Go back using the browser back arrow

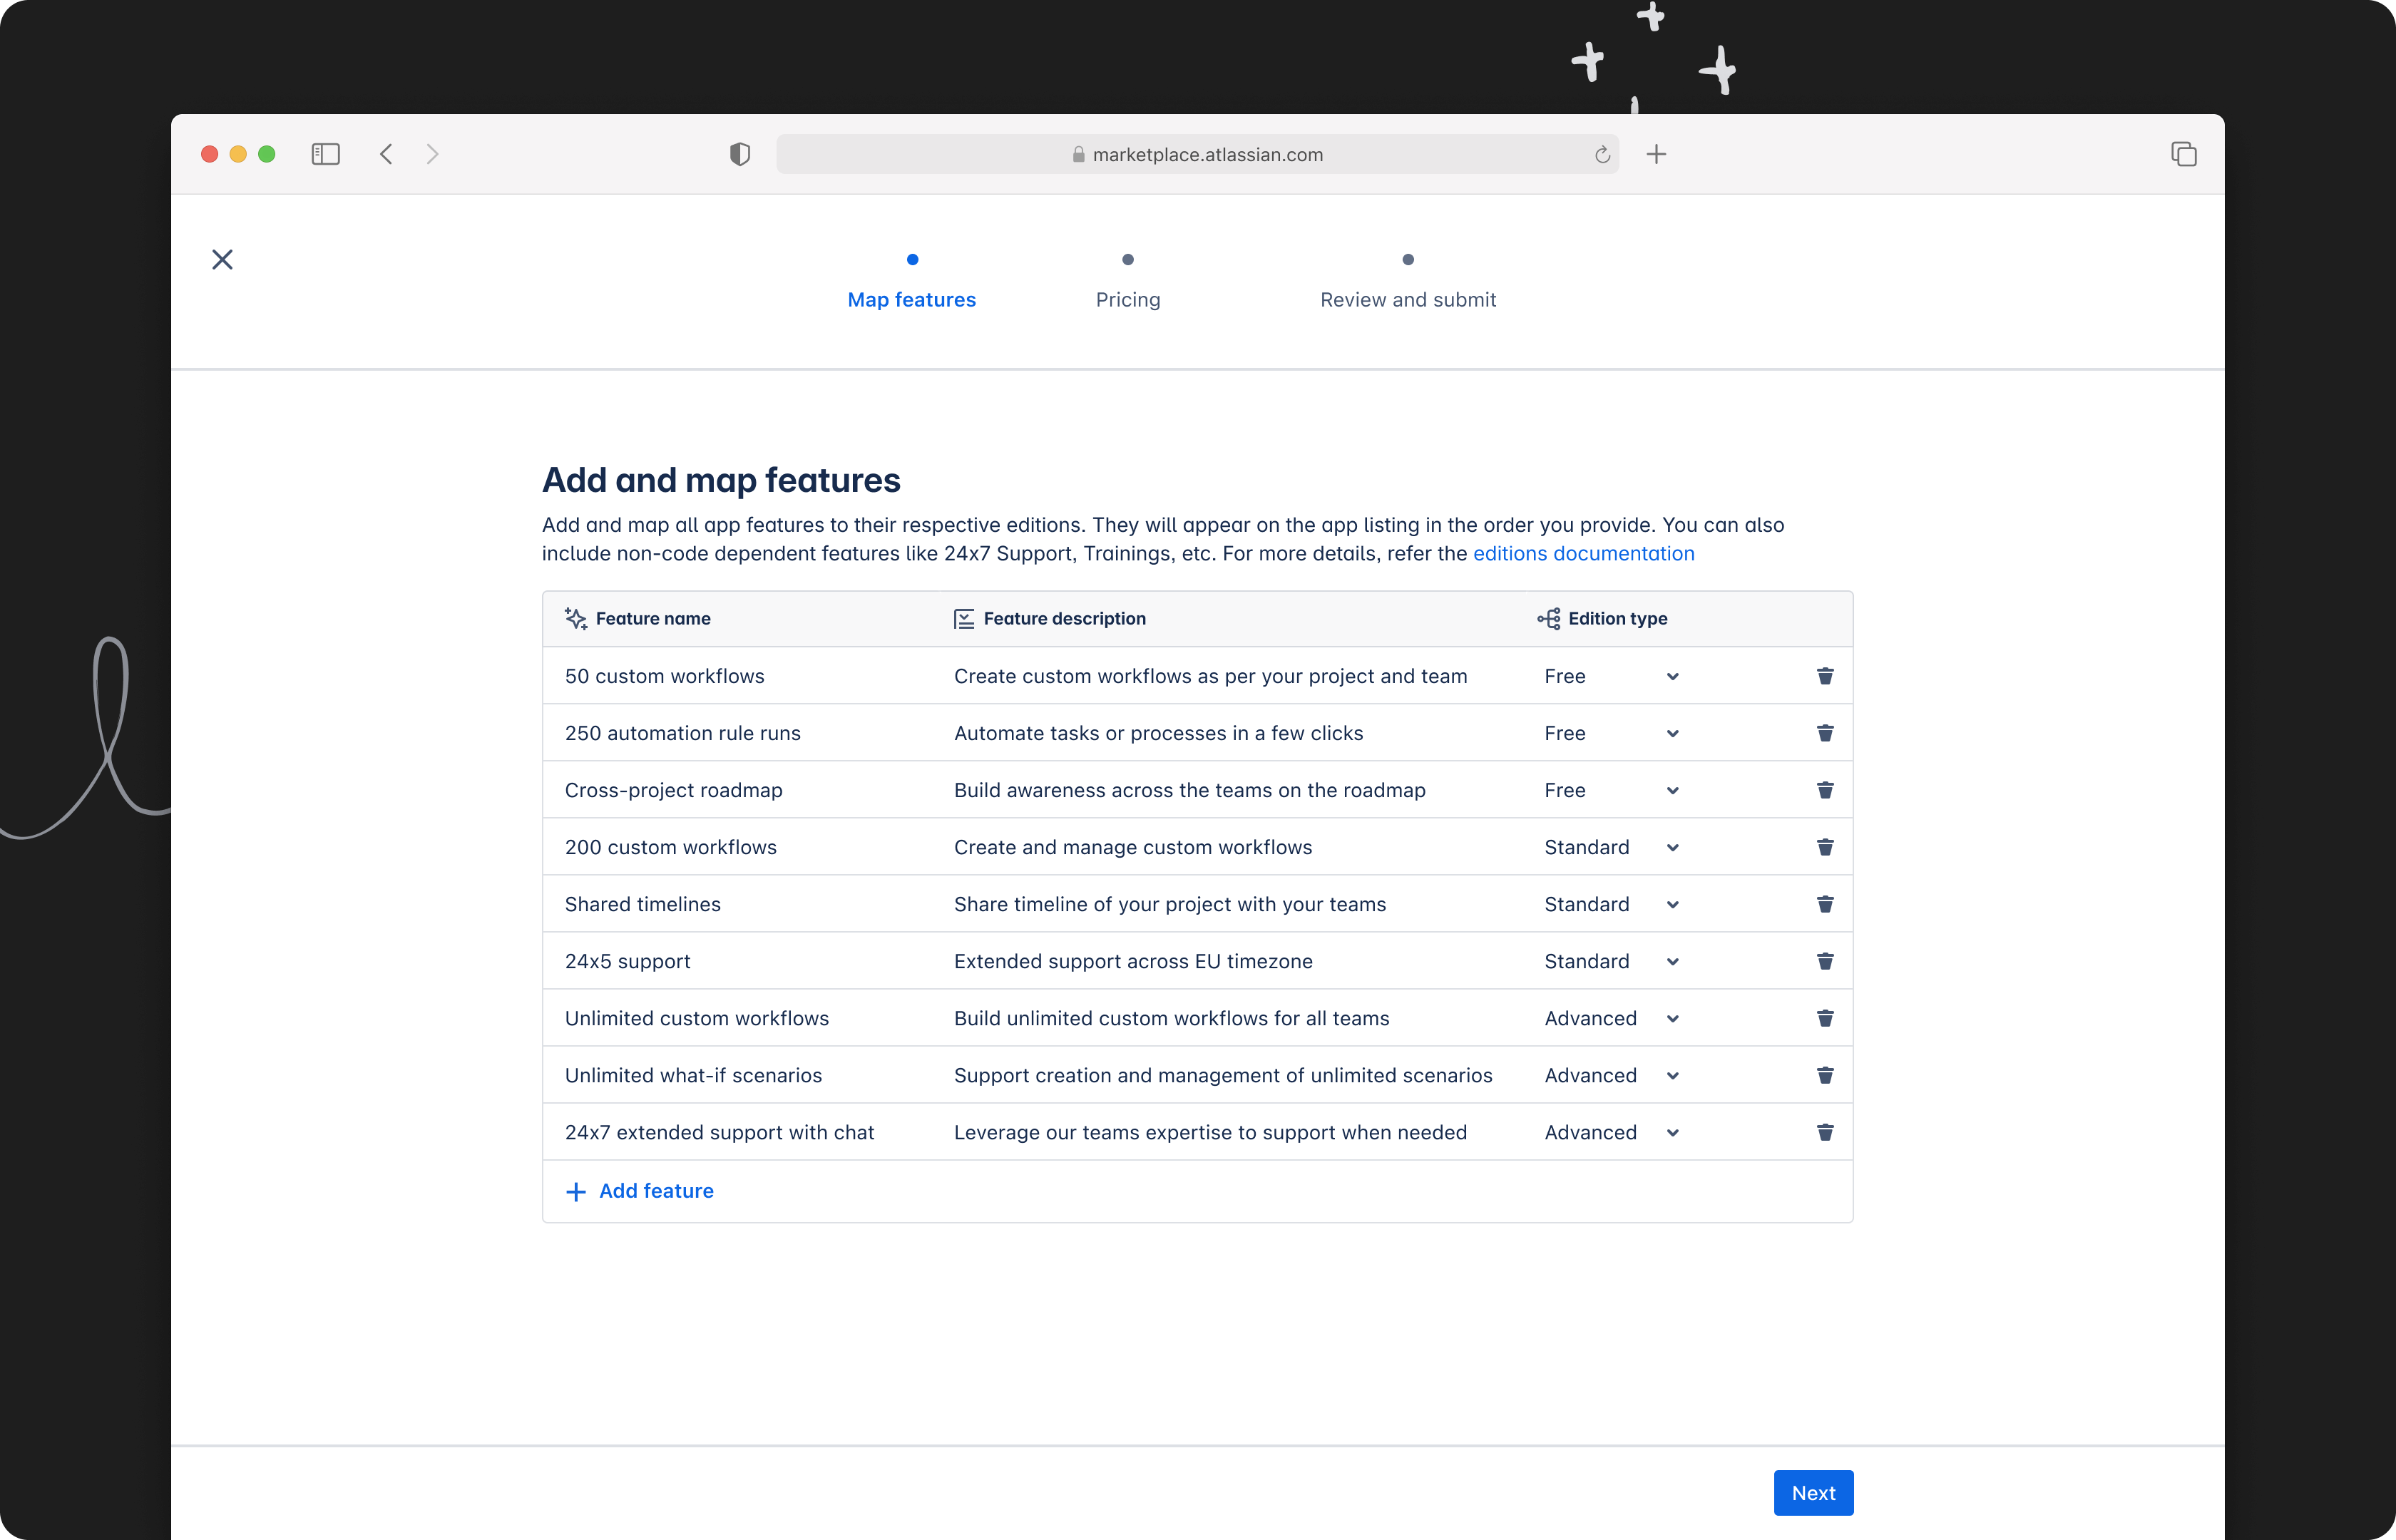pyautogui.click(x=386, y=154)
